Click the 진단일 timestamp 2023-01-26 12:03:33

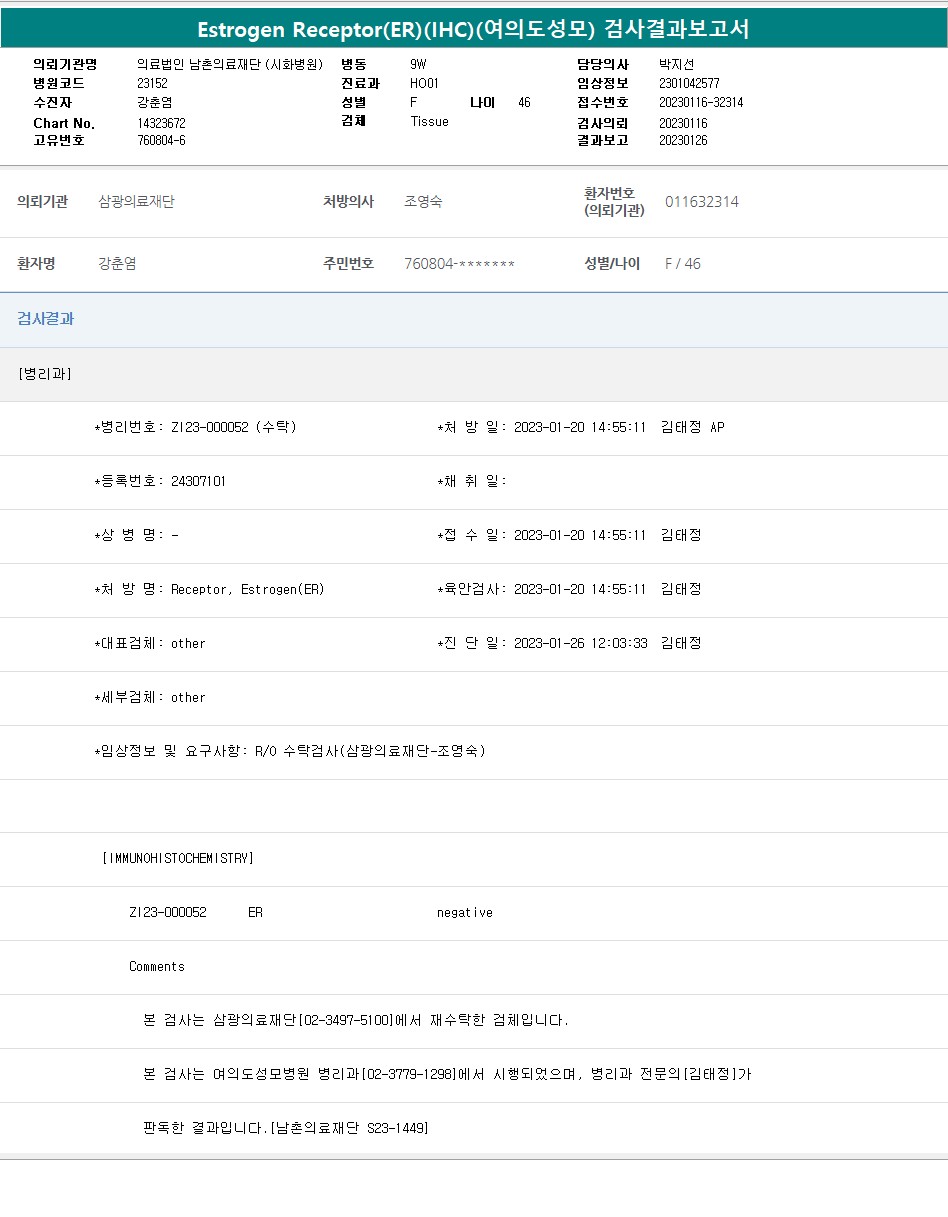coord(580,643)
